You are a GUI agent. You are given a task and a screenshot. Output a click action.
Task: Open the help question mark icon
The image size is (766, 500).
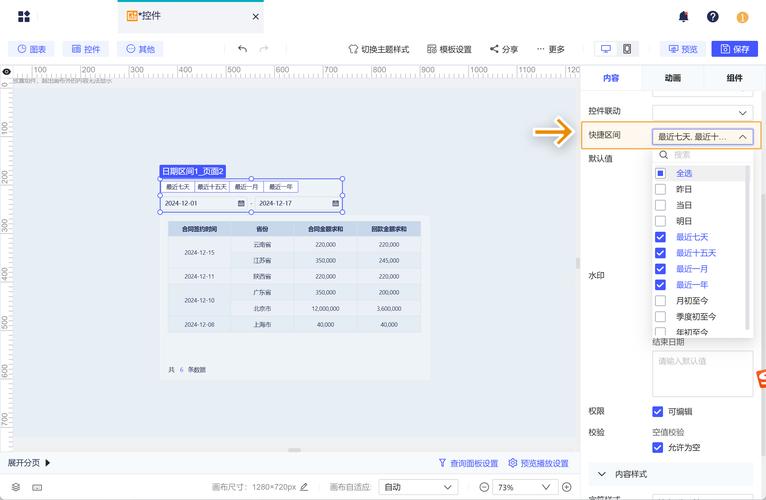713,17
